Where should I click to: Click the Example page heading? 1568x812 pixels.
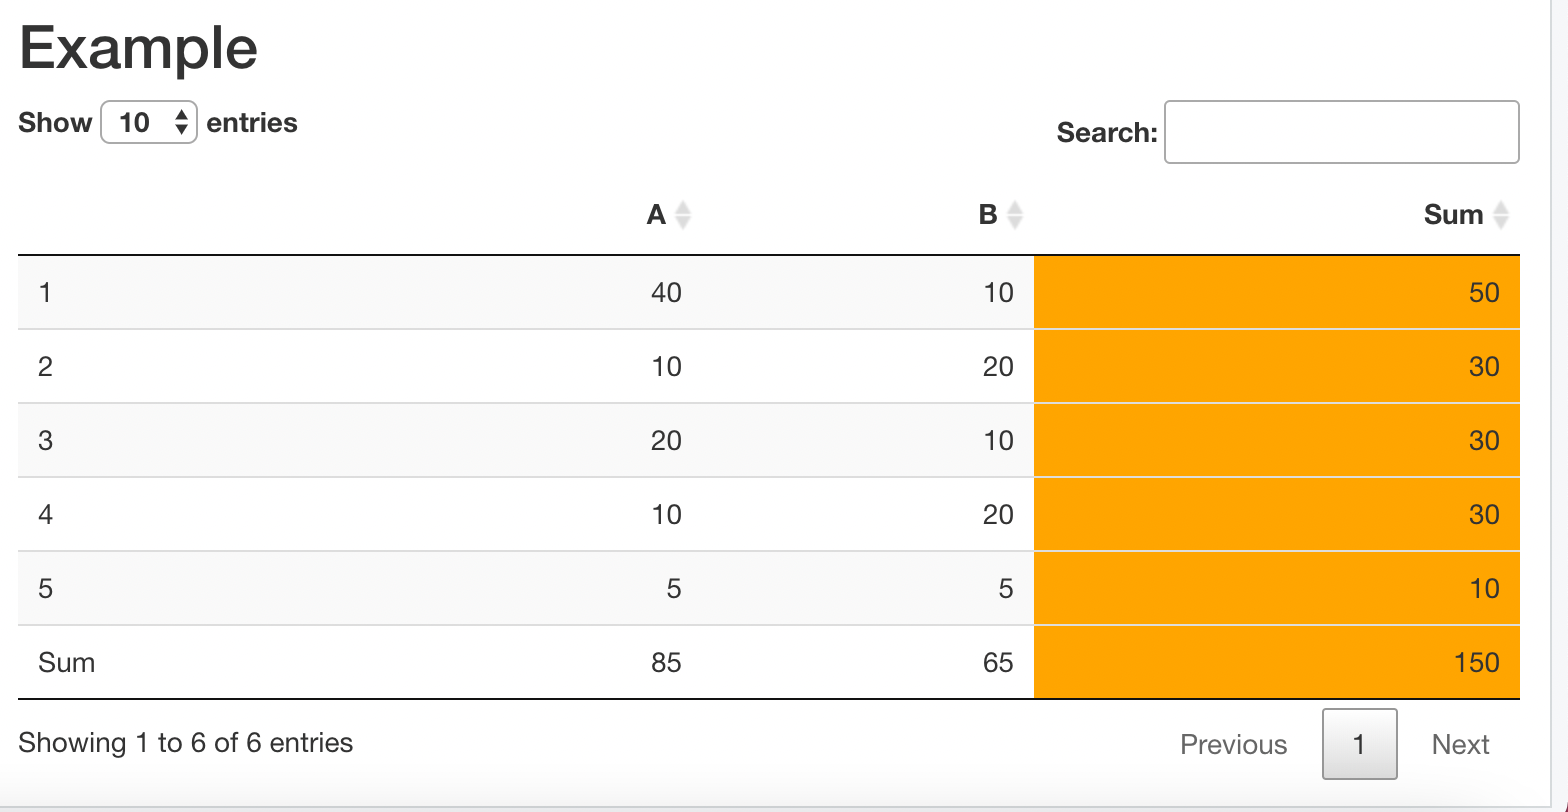(x=138, y=48)
